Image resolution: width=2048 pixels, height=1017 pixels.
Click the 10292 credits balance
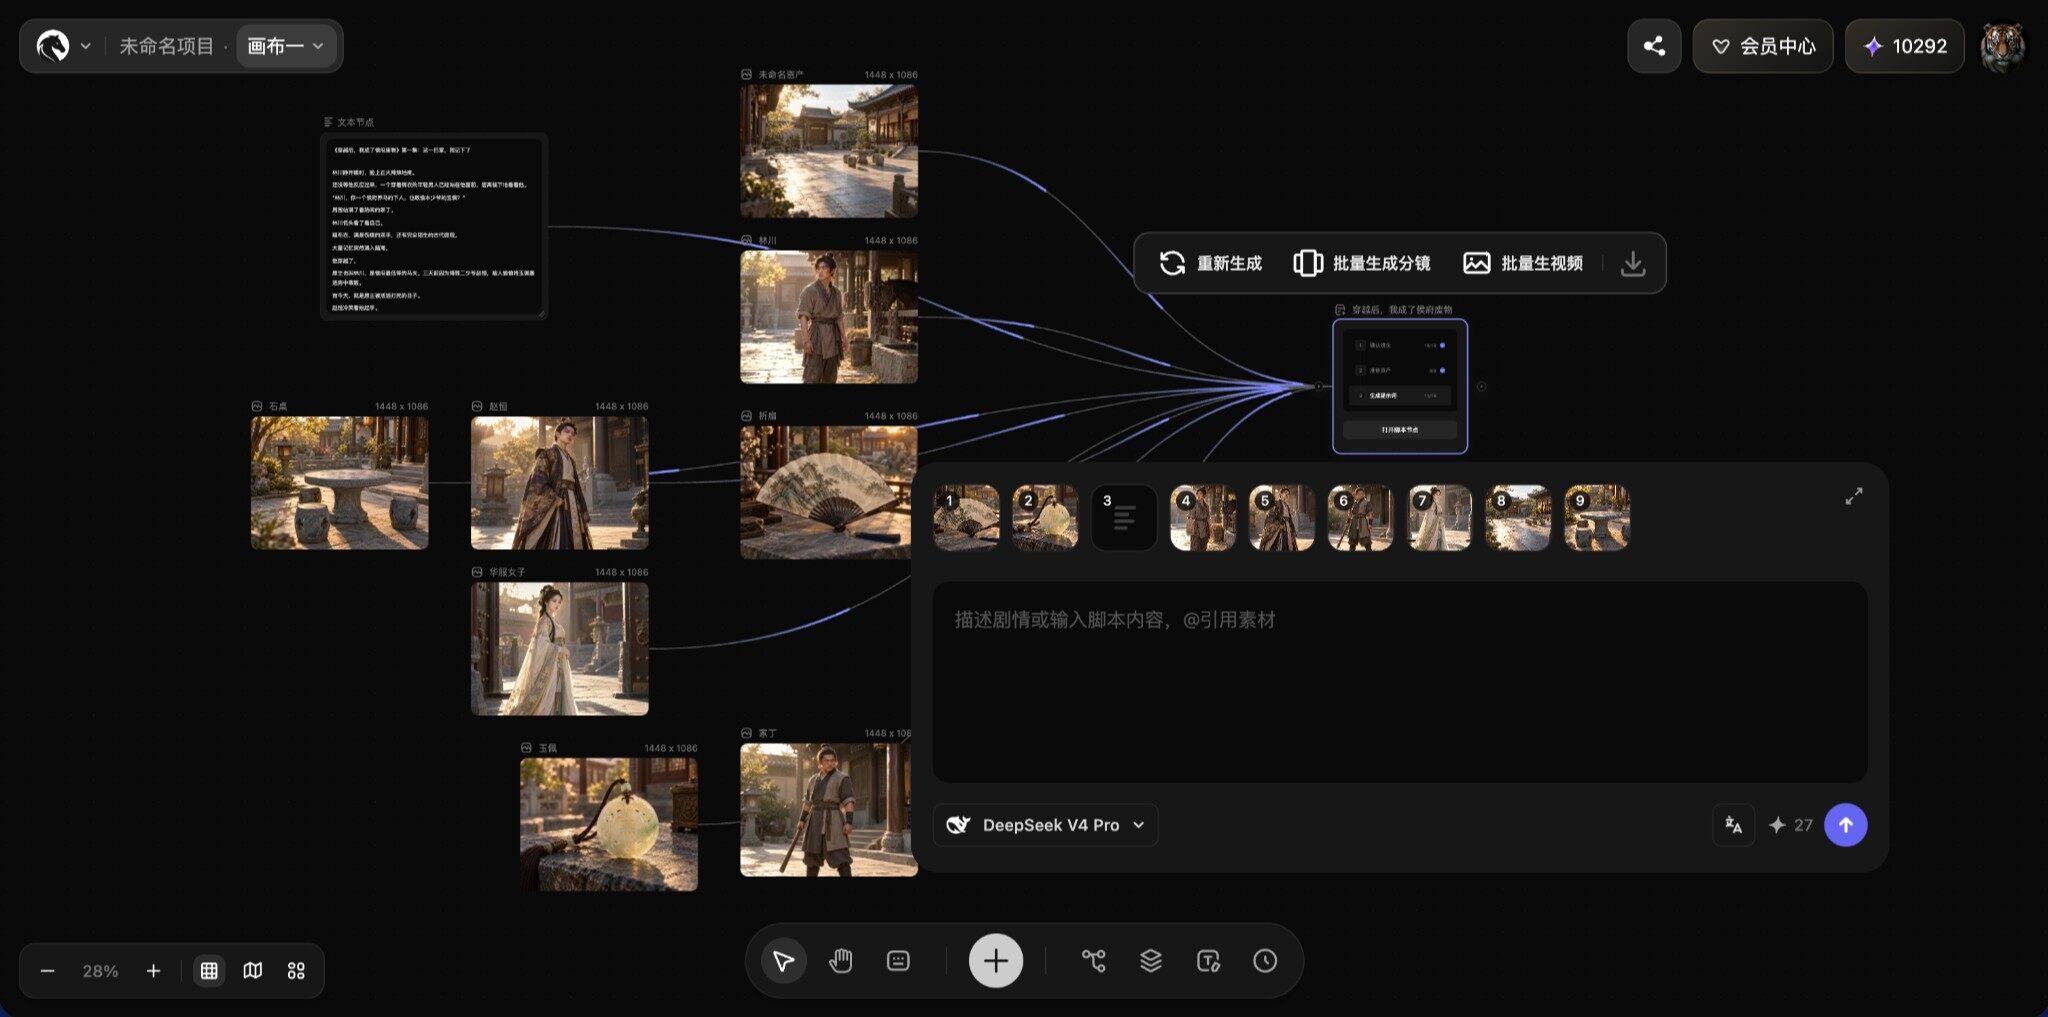tap(1905, 46)
